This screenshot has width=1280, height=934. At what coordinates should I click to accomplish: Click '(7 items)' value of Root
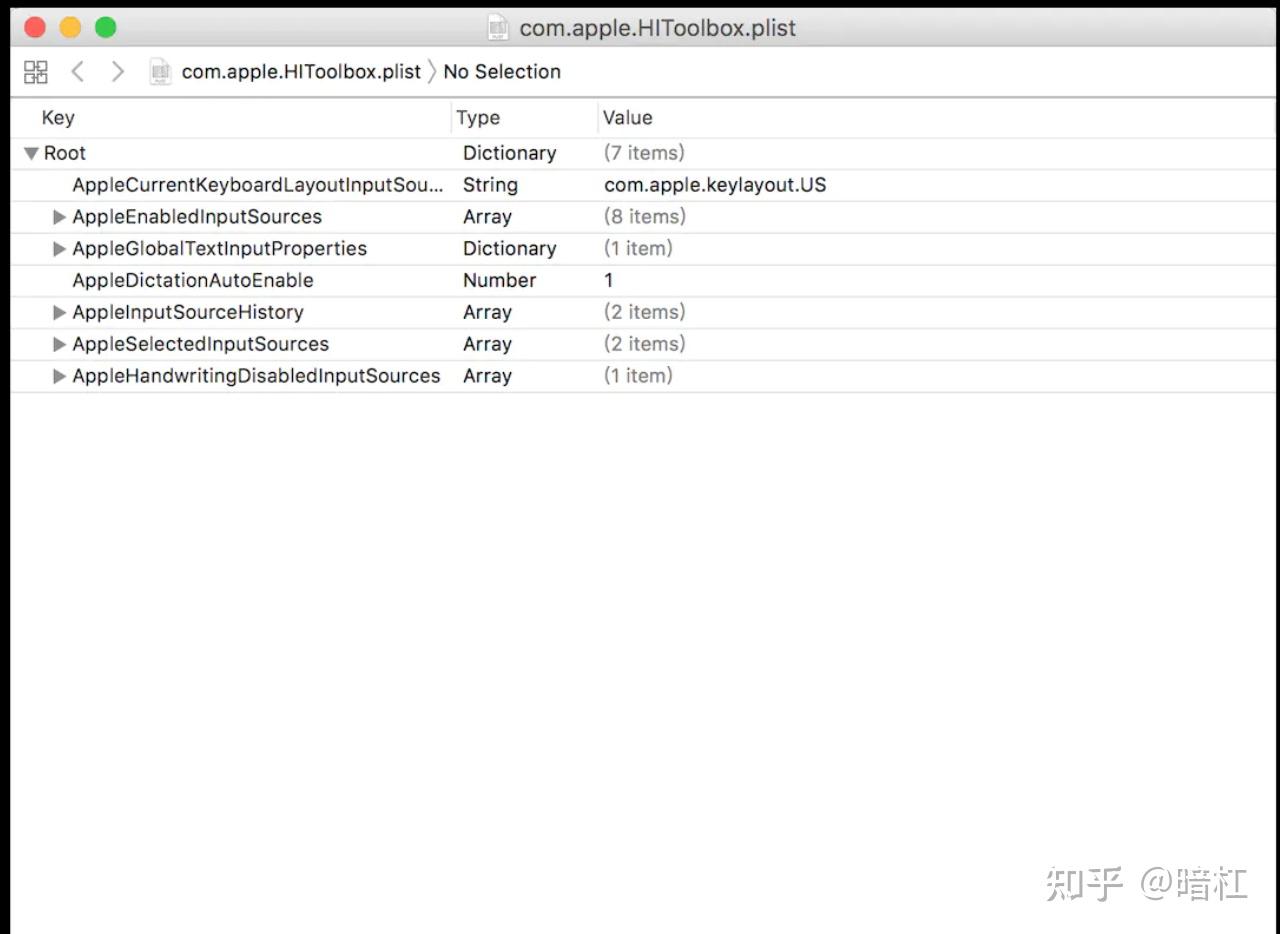(644, 153)
